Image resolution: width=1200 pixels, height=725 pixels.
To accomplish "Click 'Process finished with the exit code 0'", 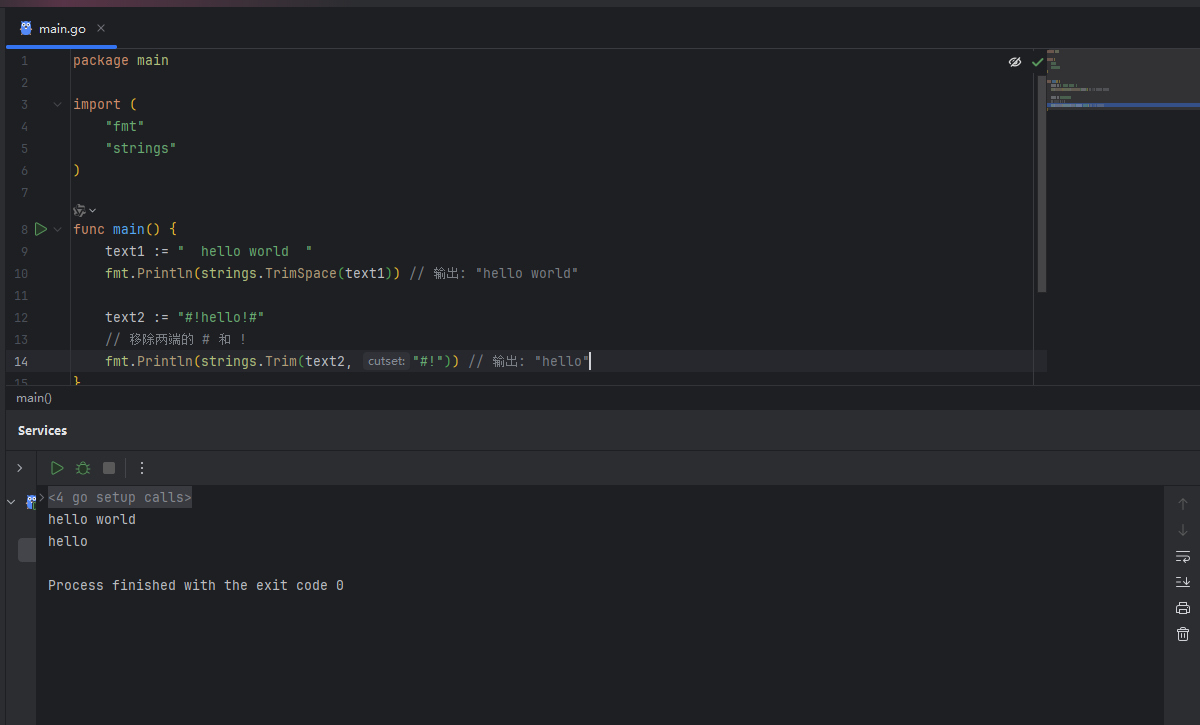I will [196, 585].
